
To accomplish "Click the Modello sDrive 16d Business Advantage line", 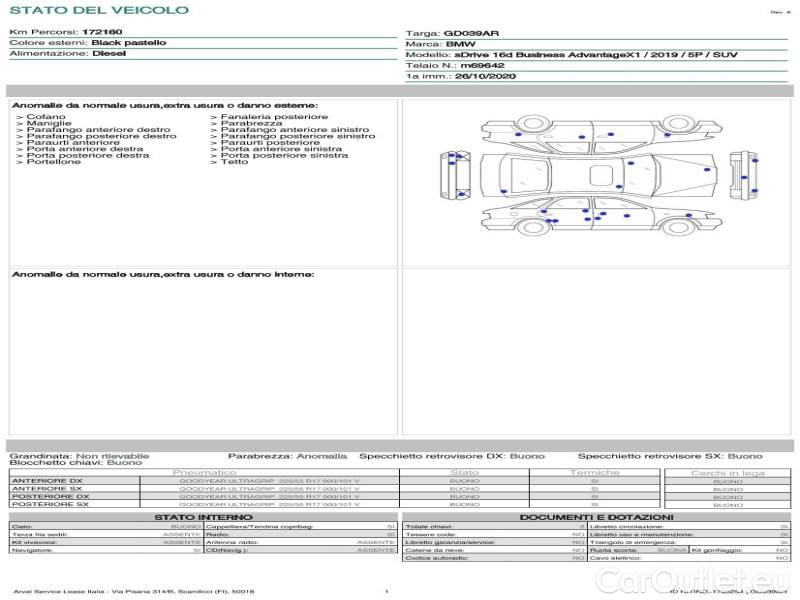I will pyautogui.click(x=571, y=55).
